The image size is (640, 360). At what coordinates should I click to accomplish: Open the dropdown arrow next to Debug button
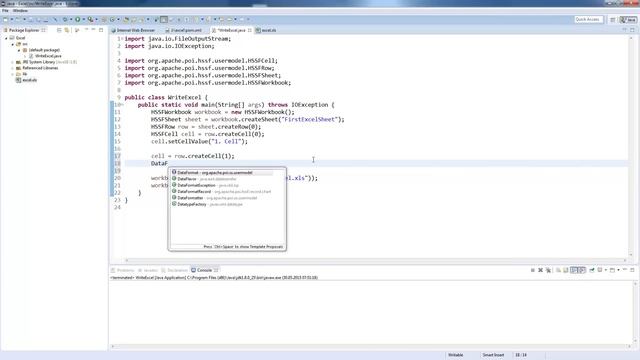(71, 19)
